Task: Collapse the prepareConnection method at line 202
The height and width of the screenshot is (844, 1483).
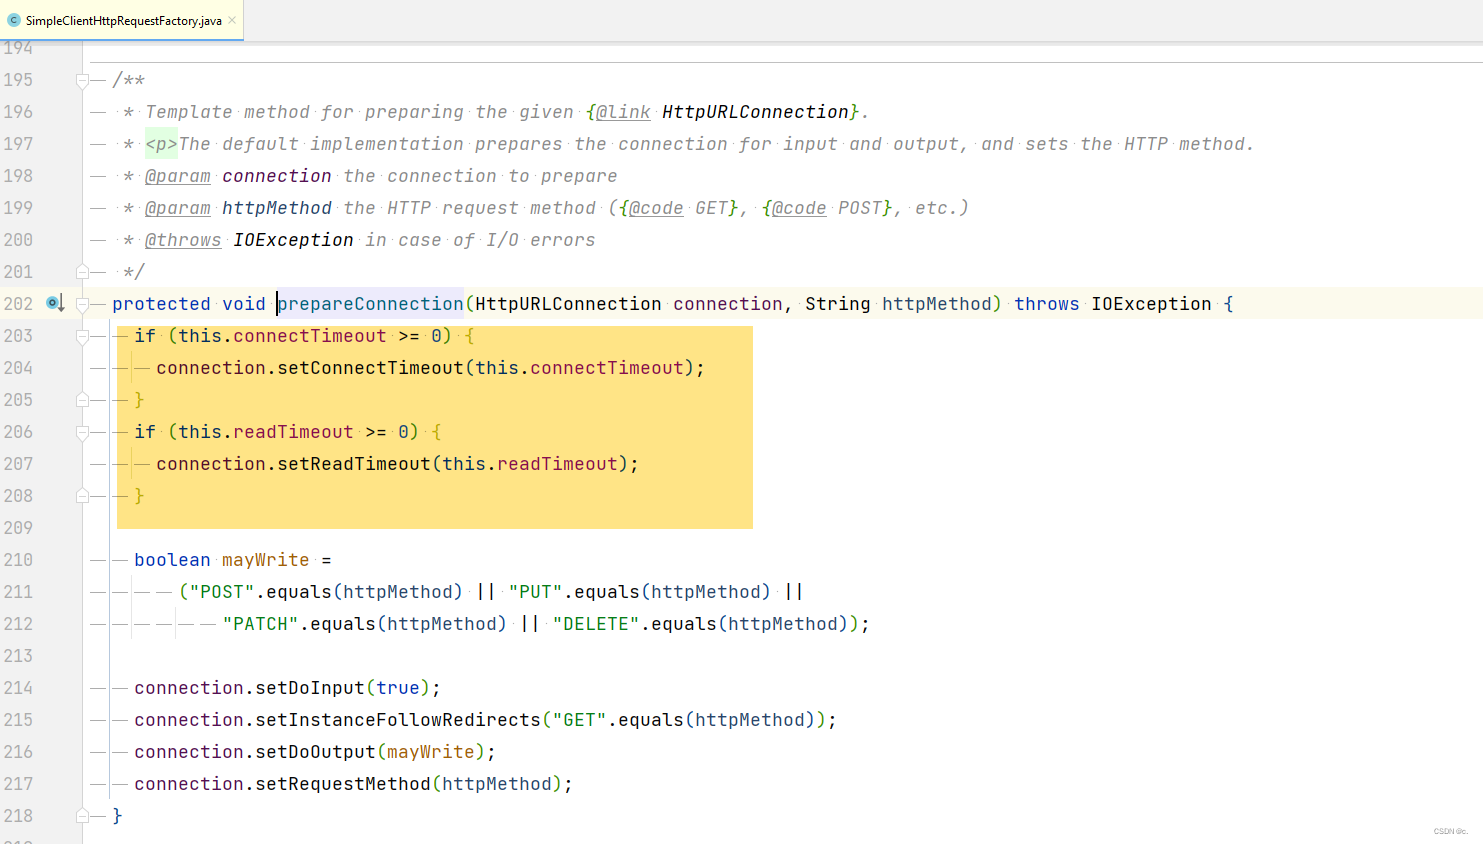Action: pyautogui.click(x=82, y=304)
